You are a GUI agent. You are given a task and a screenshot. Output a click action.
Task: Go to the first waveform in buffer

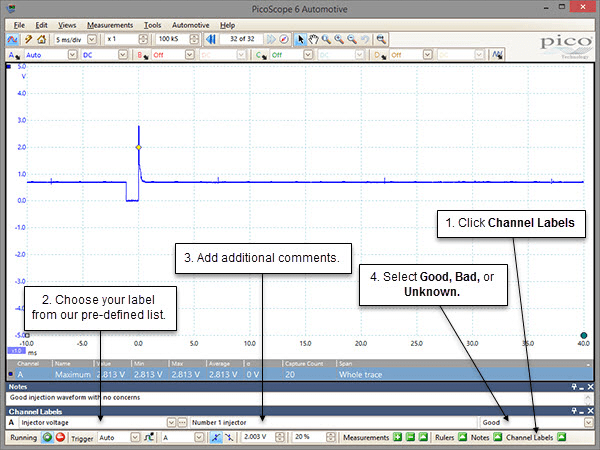pyautogui.click(x=210, y=39)
